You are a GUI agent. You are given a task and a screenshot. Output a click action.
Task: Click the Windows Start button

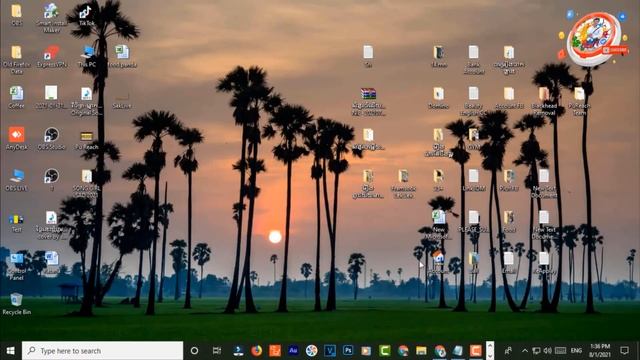coord(11,351)
